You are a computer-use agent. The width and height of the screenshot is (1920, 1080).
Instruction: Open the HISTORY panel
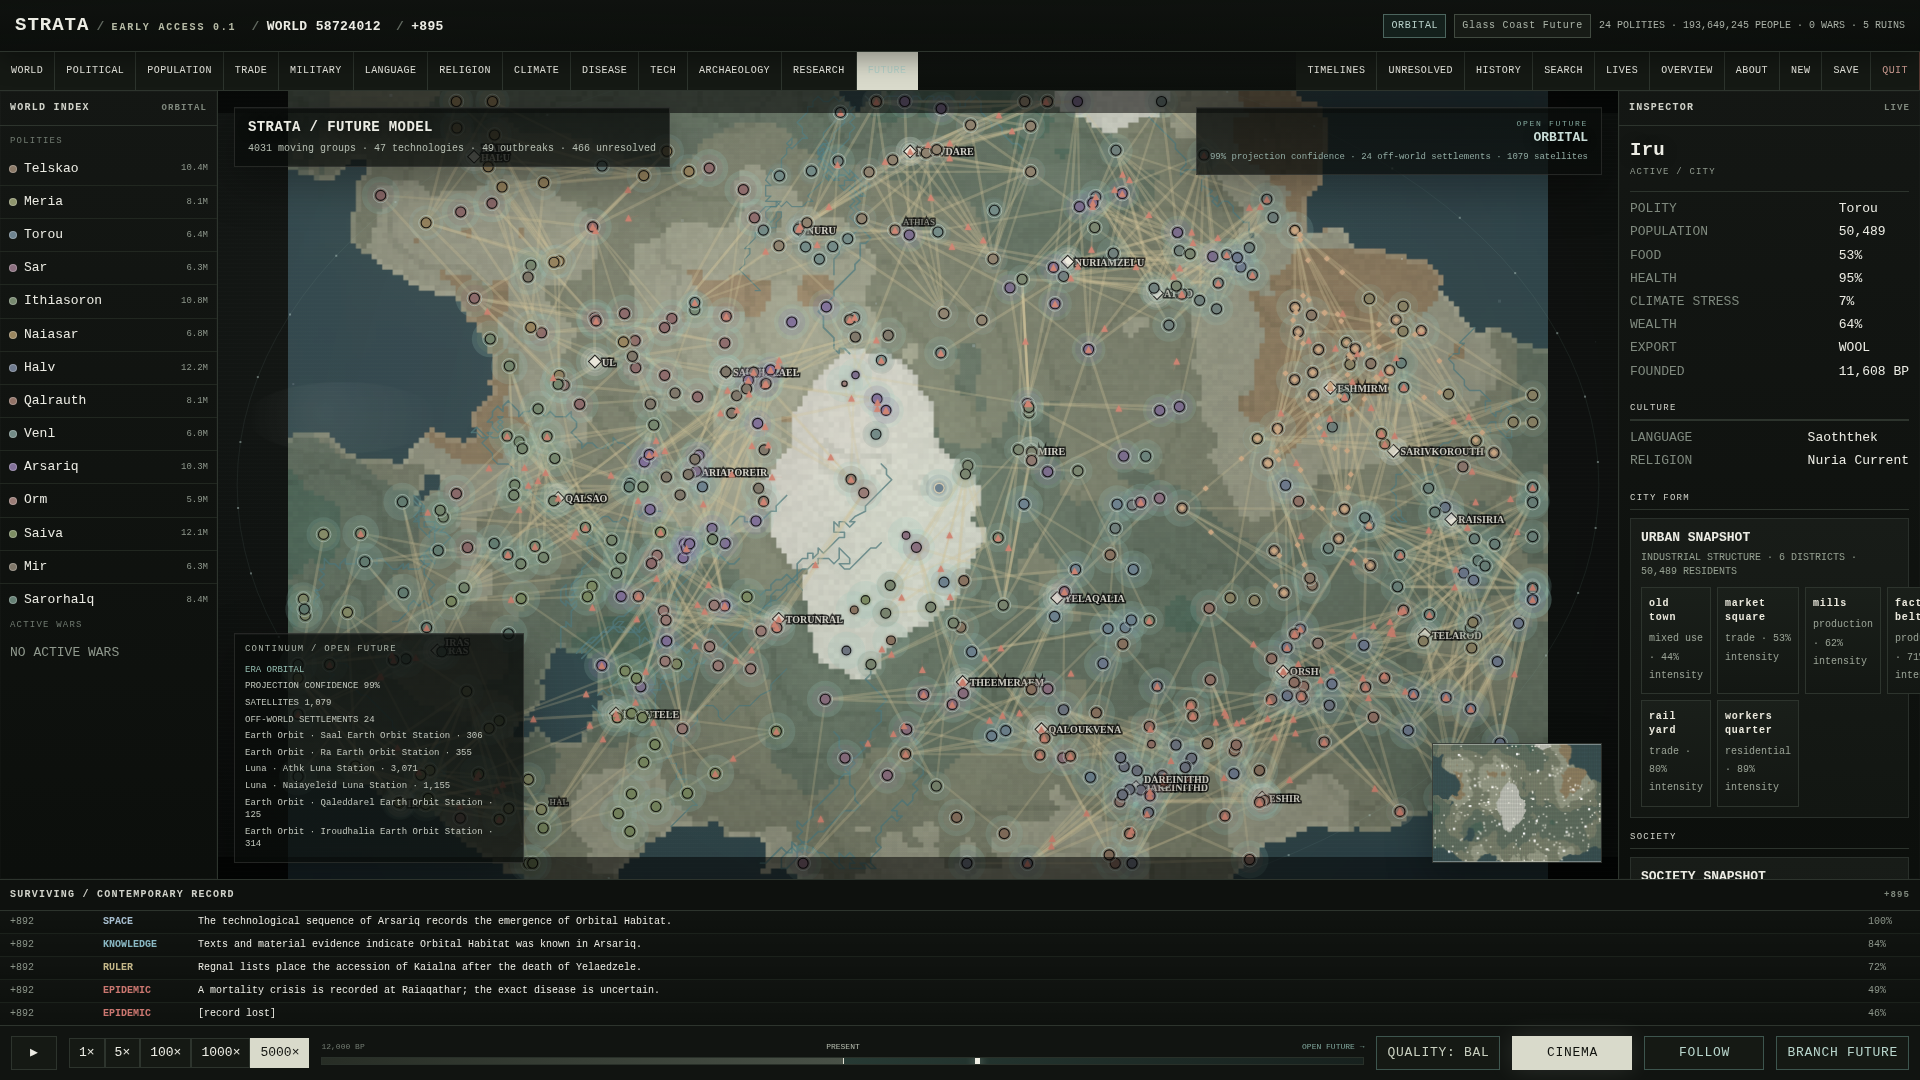(1498, 71)
